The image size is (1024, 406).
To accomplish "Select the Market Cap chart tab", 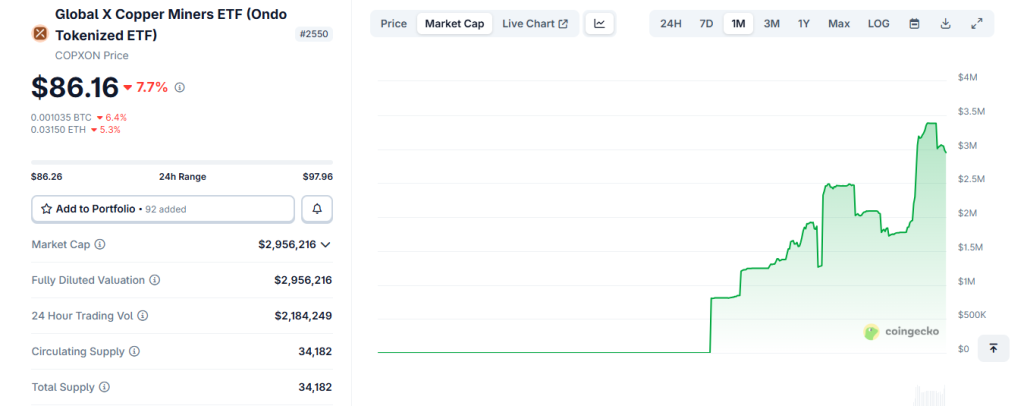I will [455, 24].
